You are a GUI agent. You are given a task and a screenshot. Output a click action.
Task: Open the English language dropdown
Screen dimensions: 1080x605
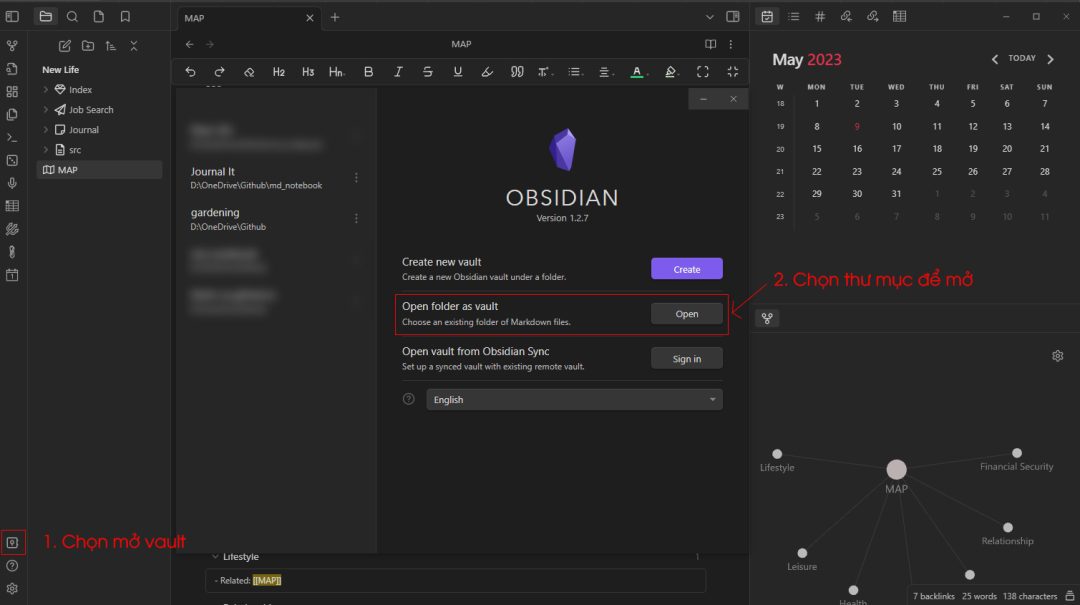point(574,400)
